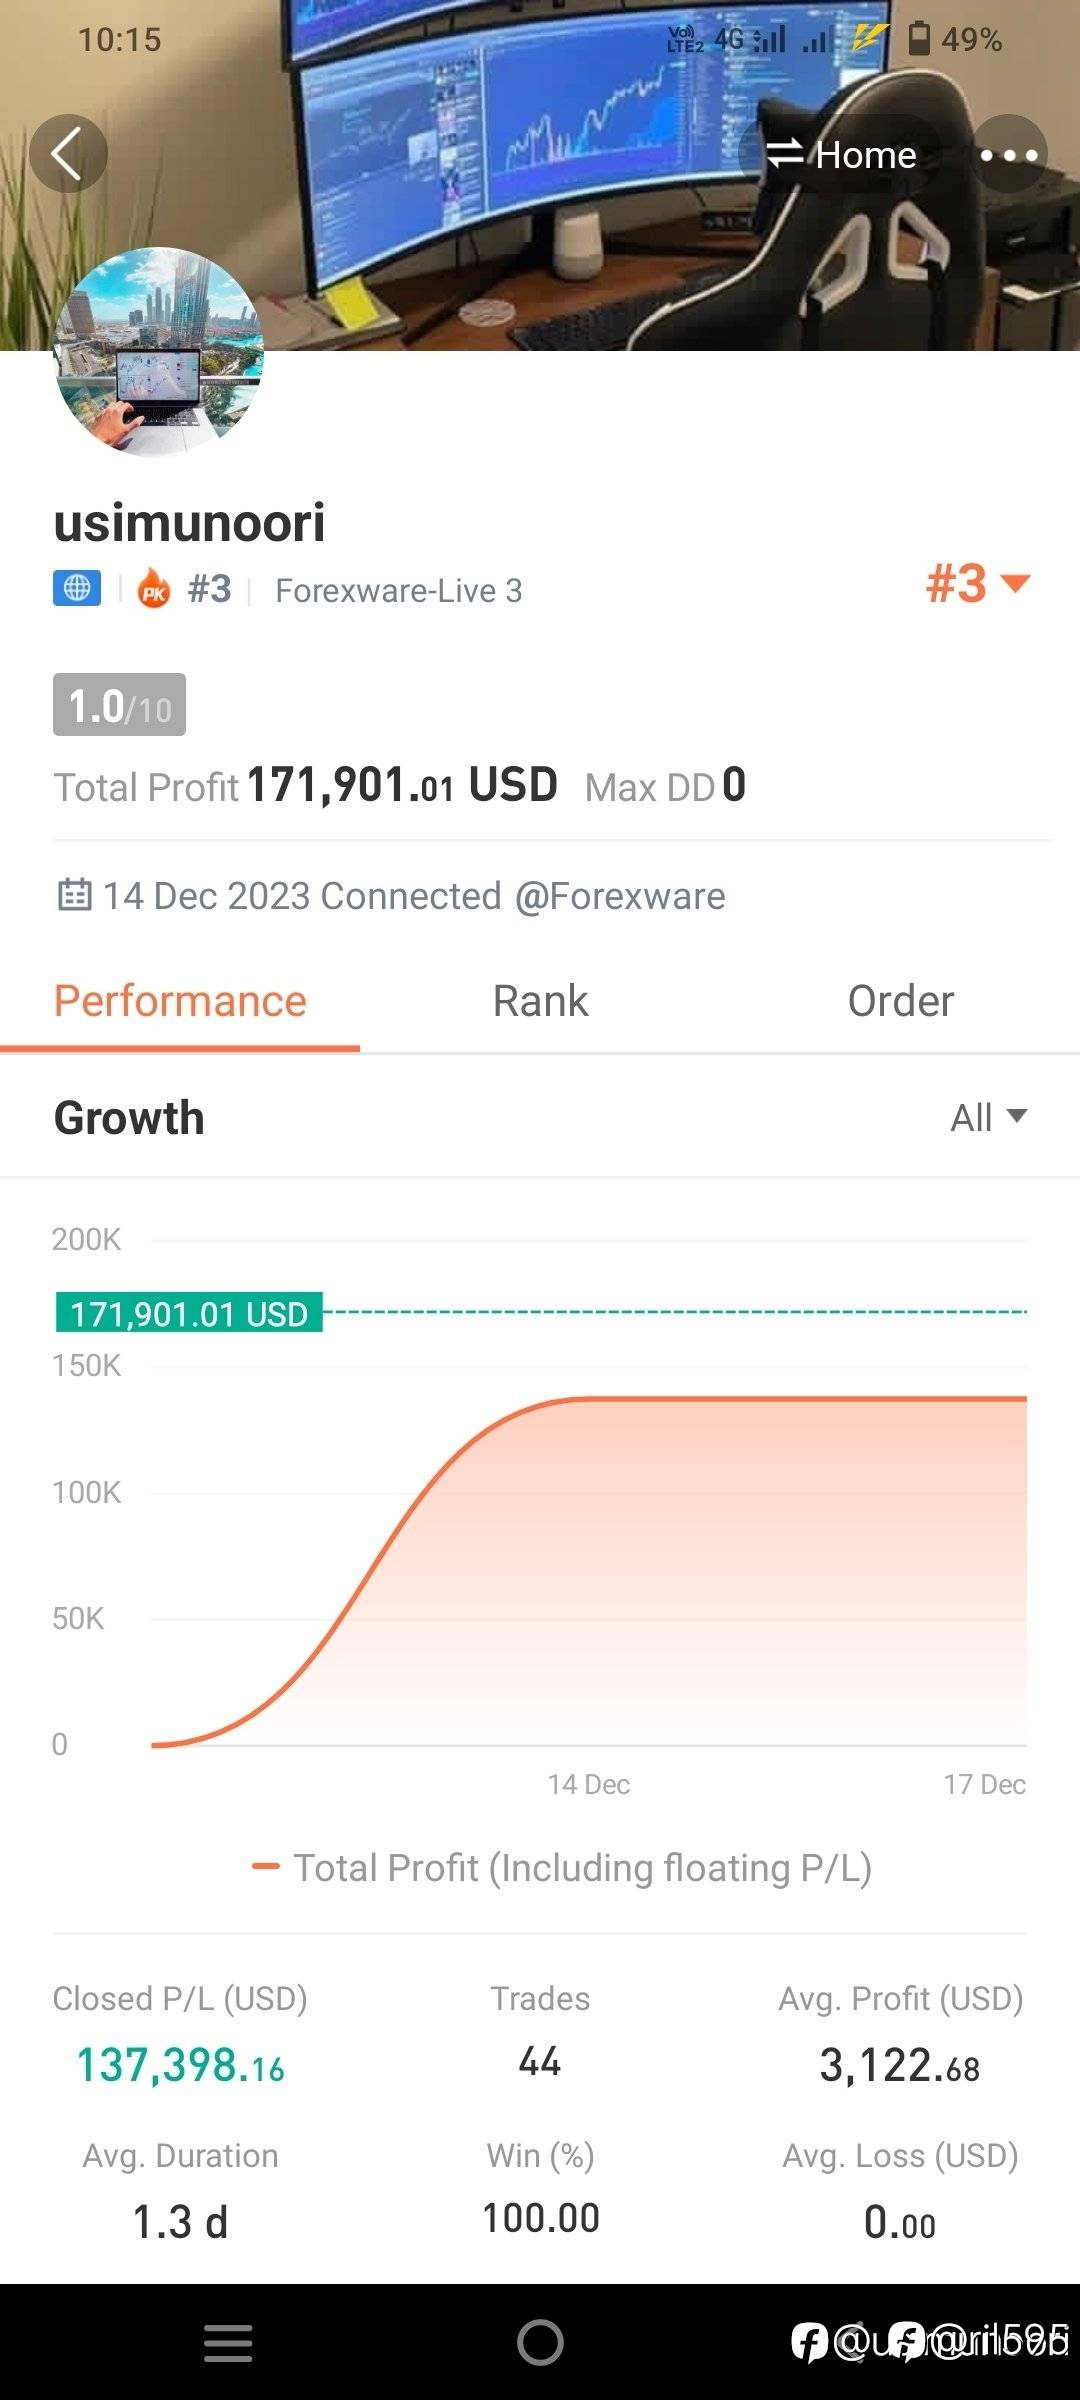Tap the back arrow icon

[x=68, y=154]
